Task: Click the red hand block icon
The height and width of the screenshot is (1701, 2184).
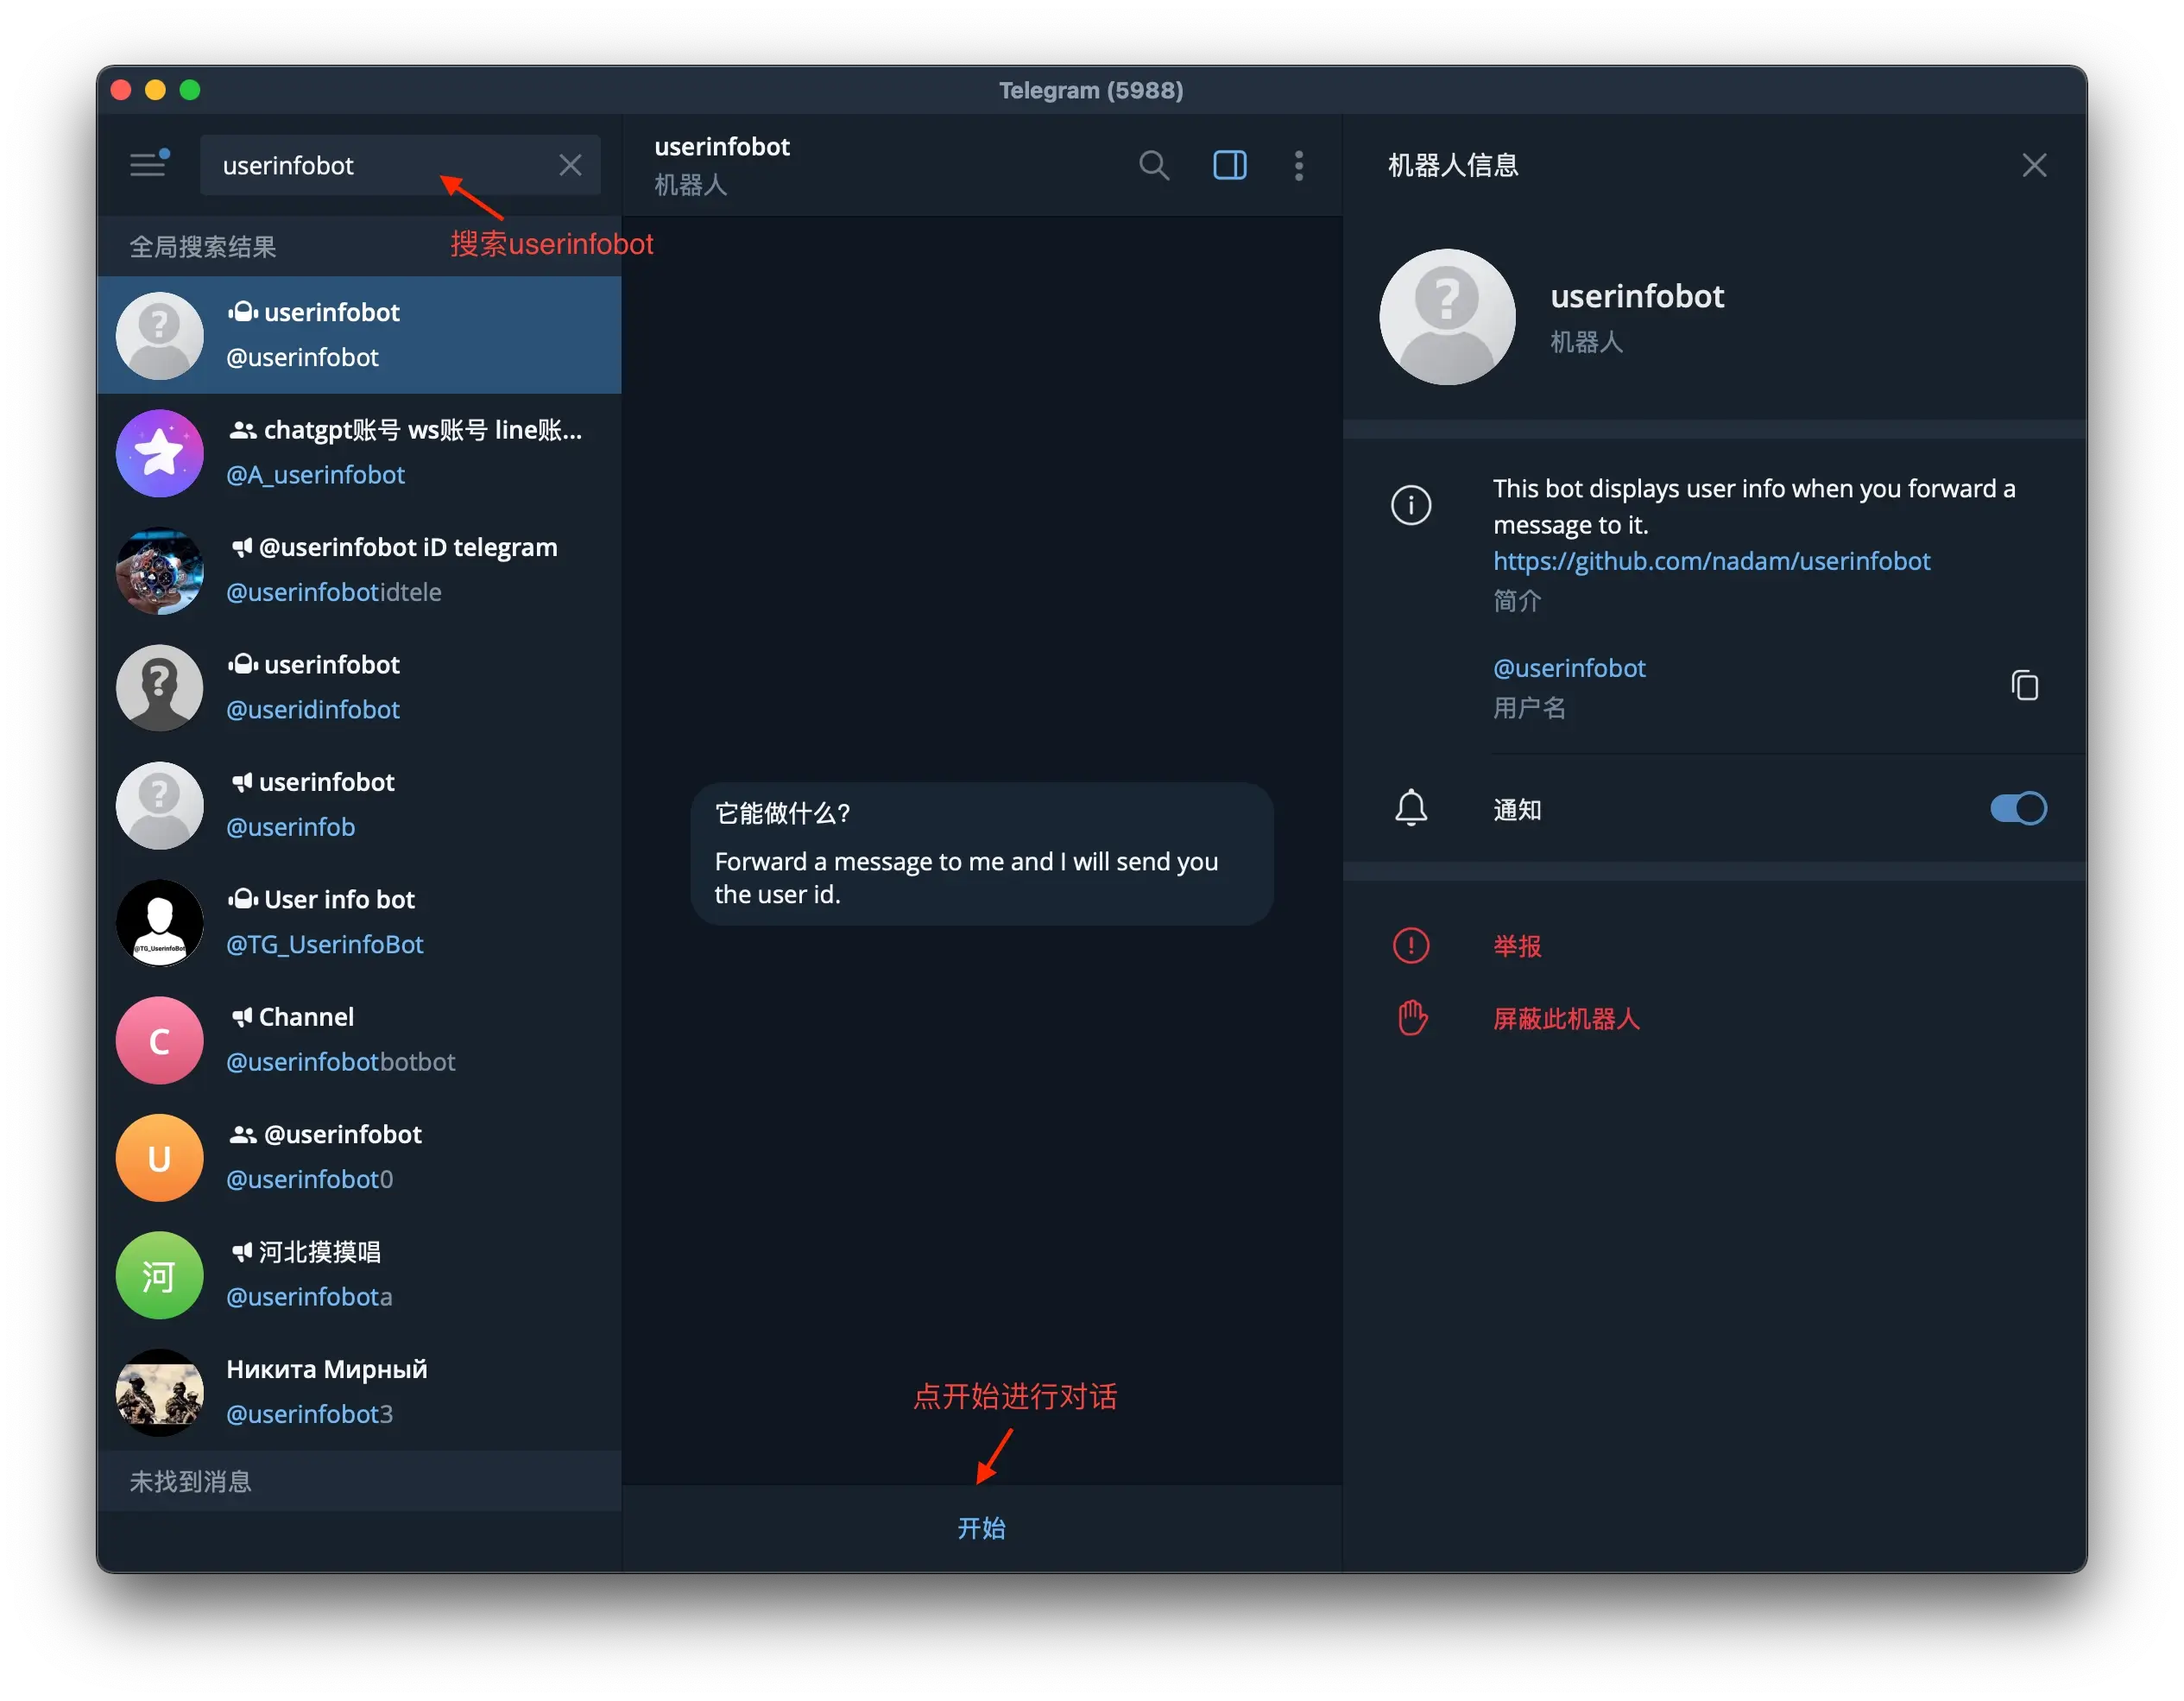Action: (x=1411, y=1018)
